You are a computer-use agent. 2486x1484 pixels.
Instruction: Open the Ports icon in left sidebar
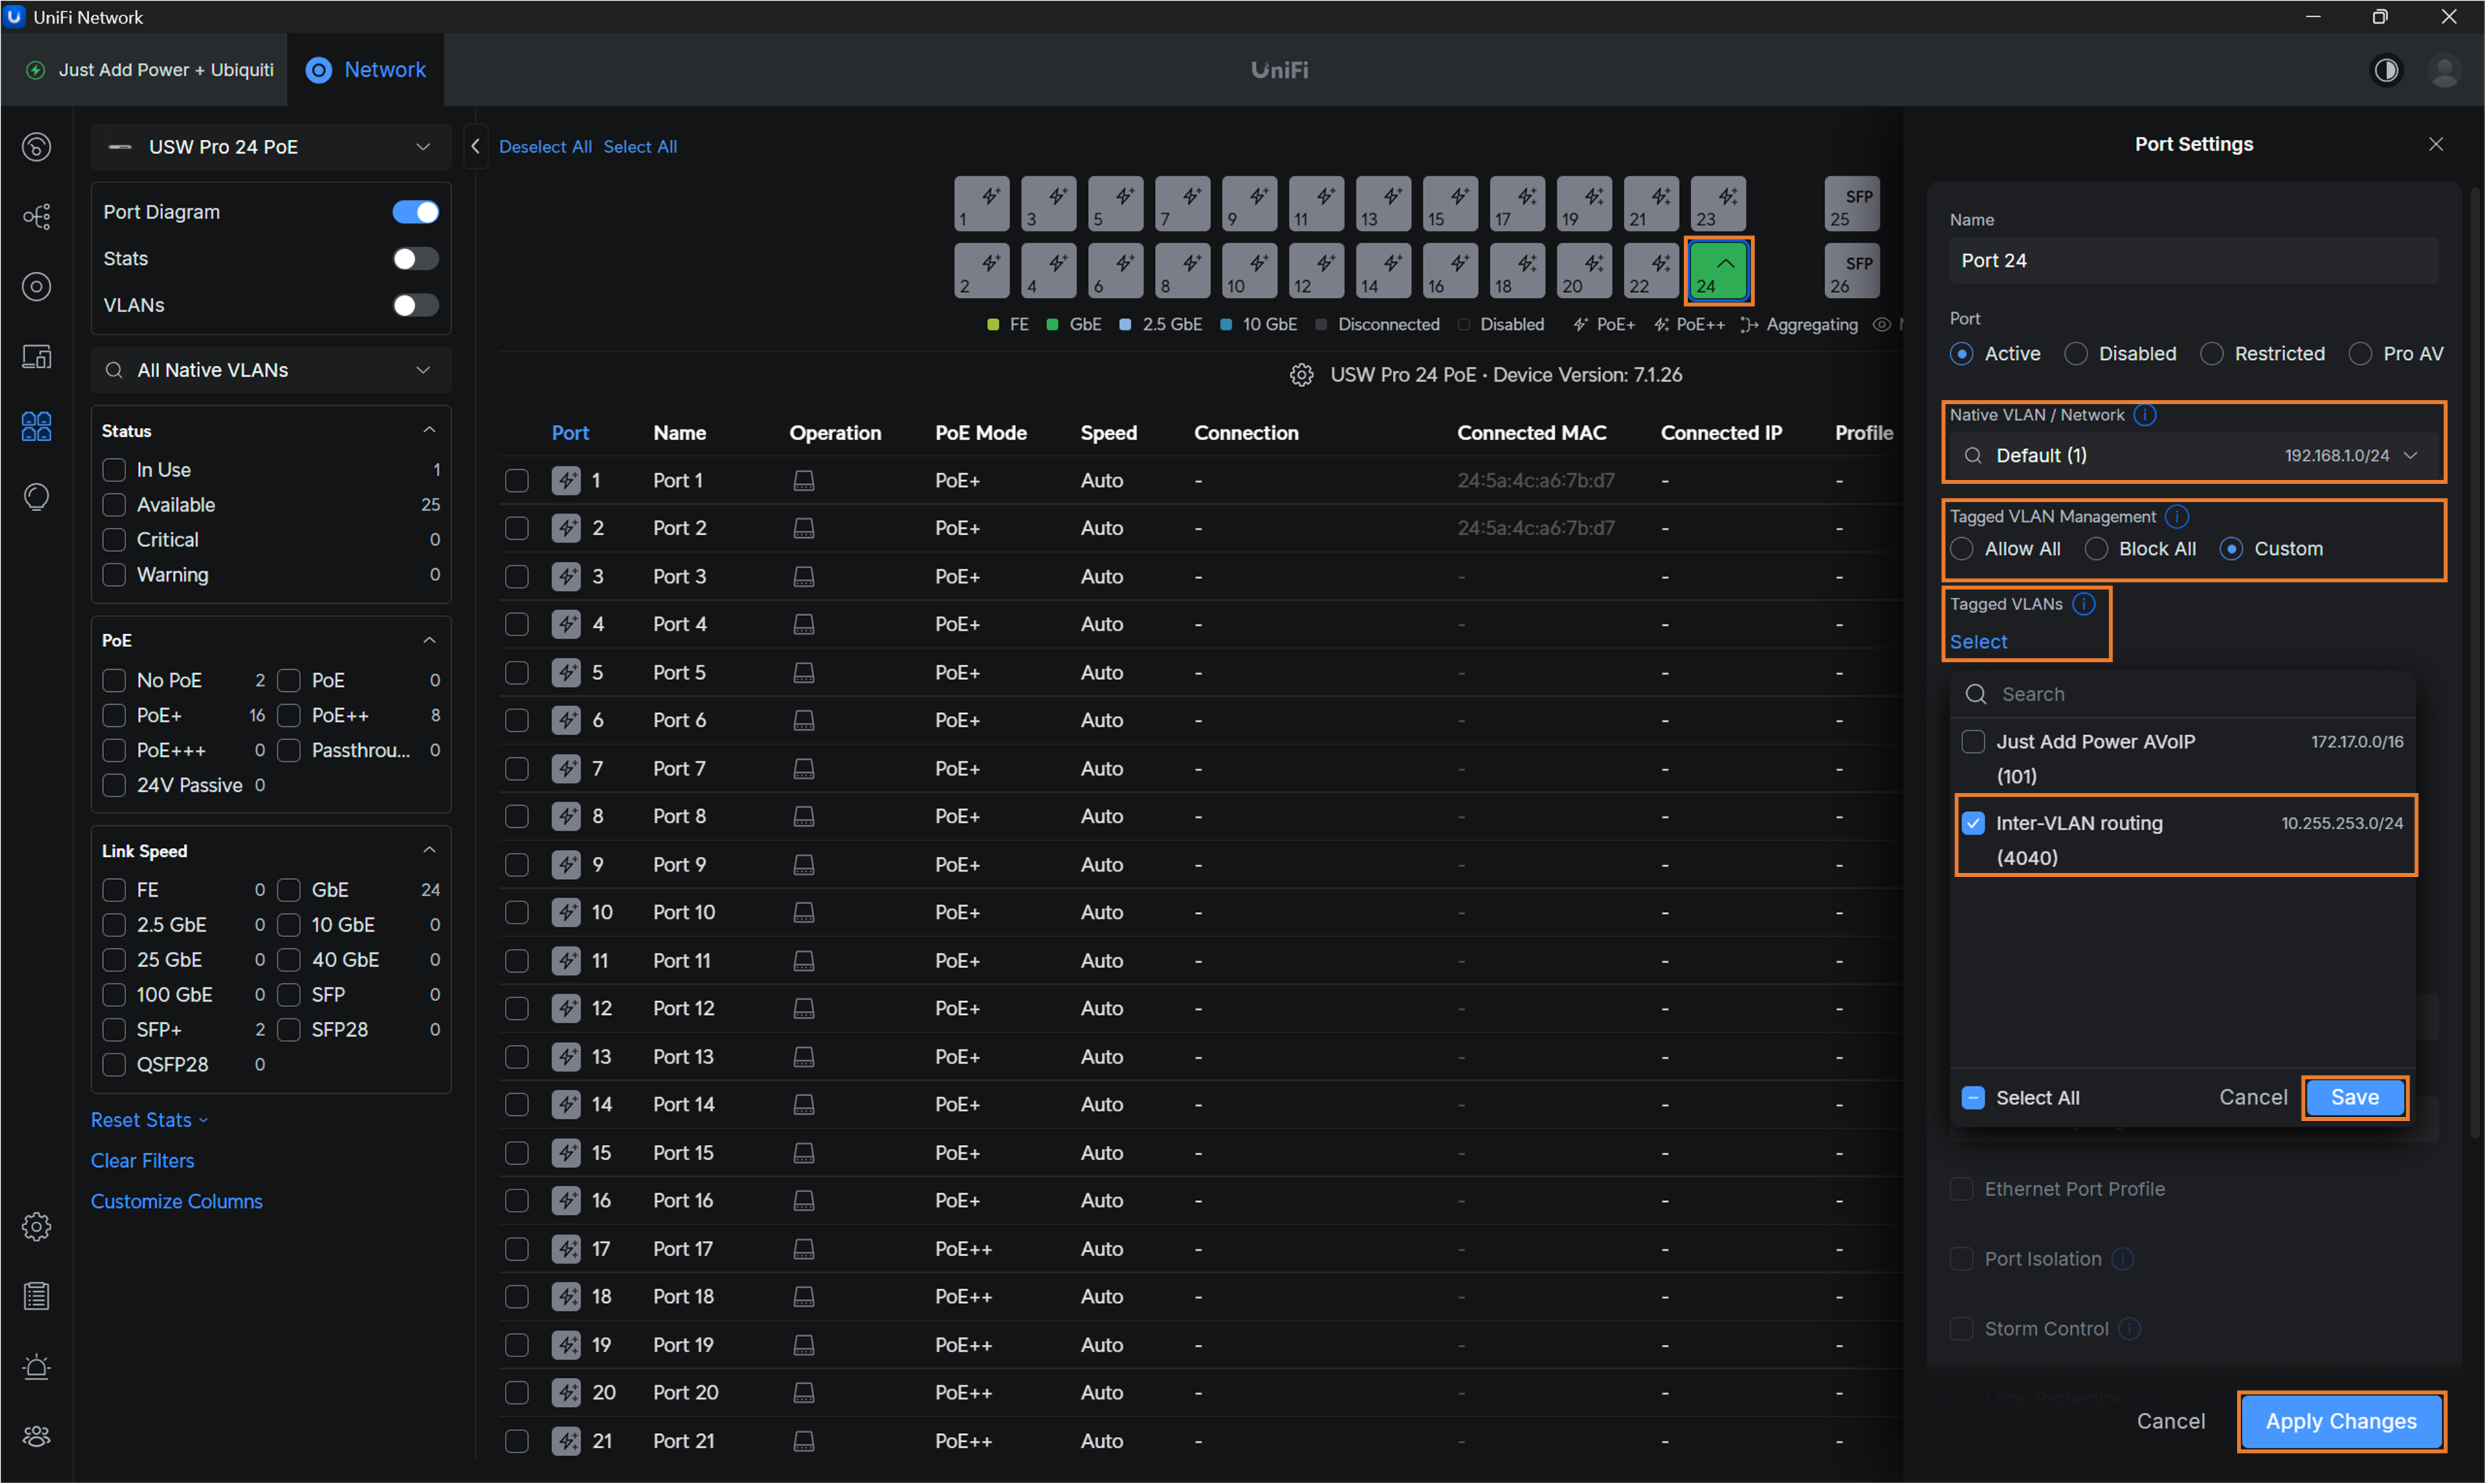[37, 427]
